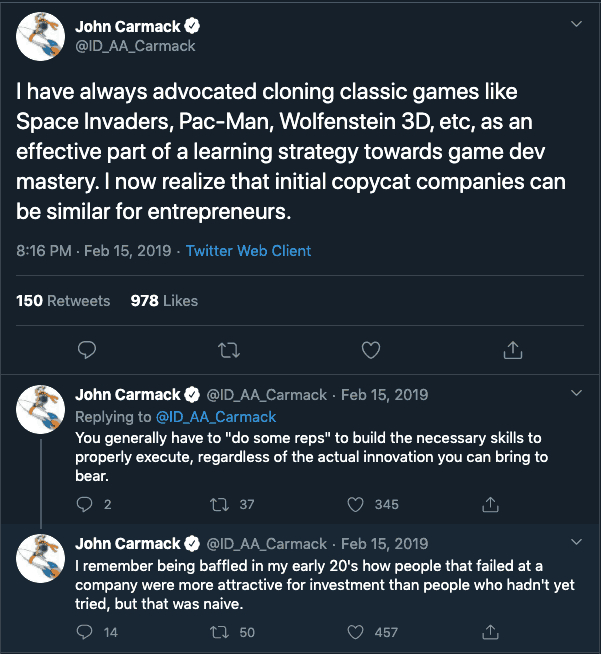Open the @ID_AA_Carmack link after "Replying to"
Screen dimensions: 601x654
coord(215,416)
